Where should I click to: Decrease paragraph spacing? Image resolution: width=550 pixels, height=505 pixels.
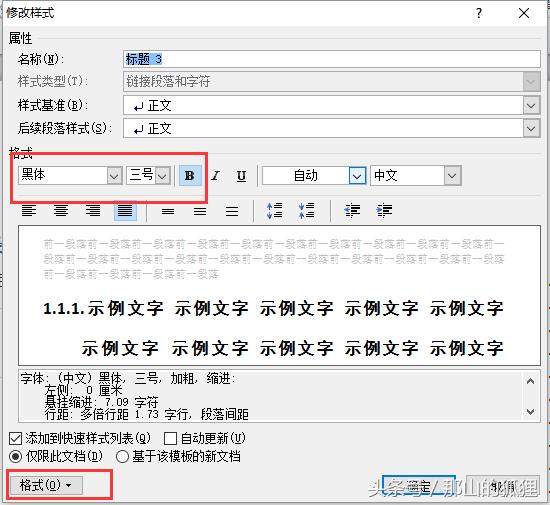click(x=306, y=211)
